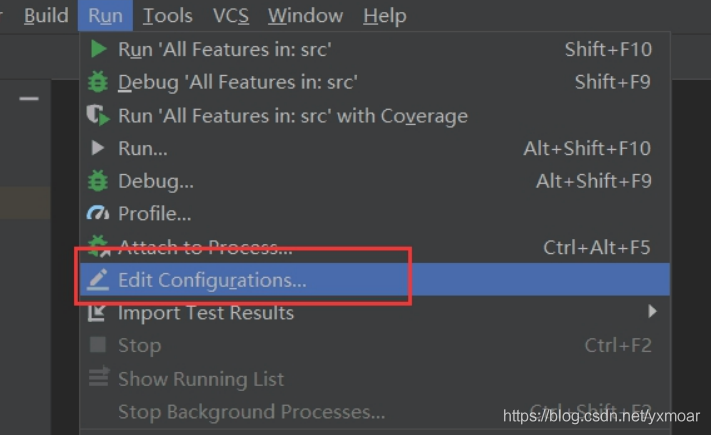
Task: Click the Edit Configurations pencil icon
Action: point(98,280)
